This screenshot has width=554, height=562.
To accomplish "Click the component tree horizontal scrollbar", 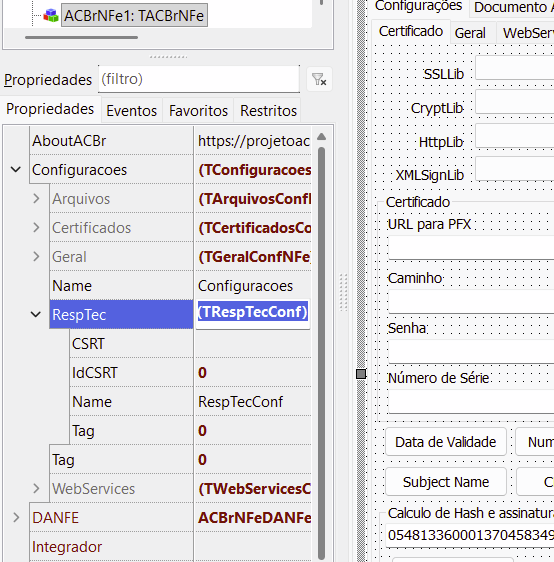I will [81, 37].
